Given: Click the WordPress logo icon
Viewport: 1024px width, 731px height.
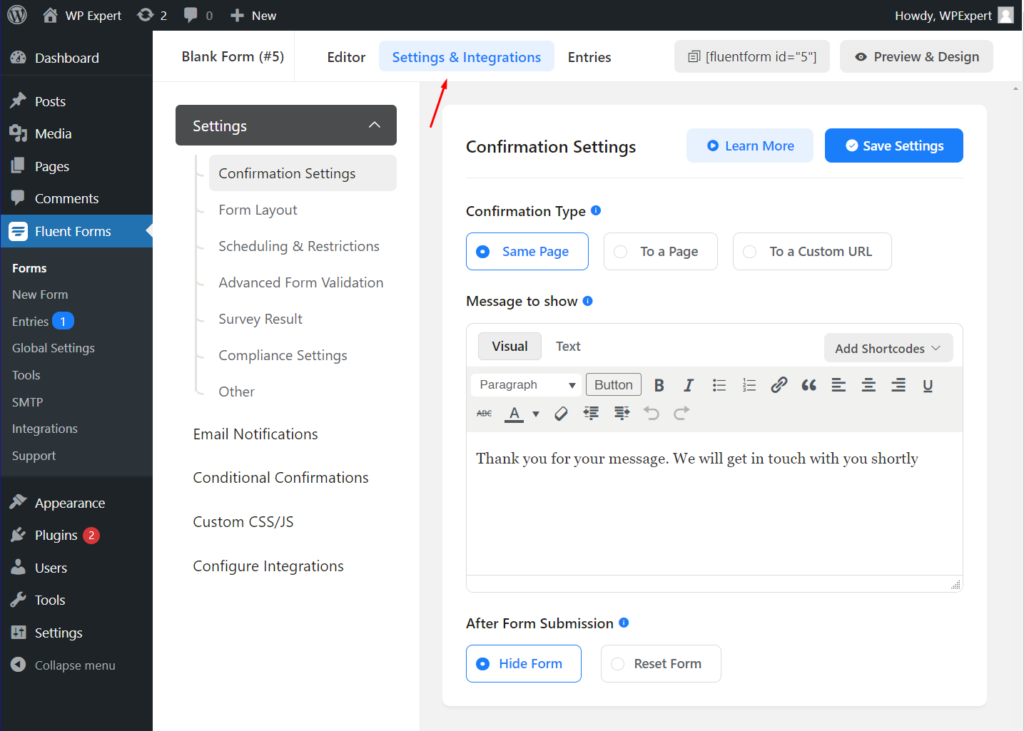Looking at the screenshot, I should 17,15.
